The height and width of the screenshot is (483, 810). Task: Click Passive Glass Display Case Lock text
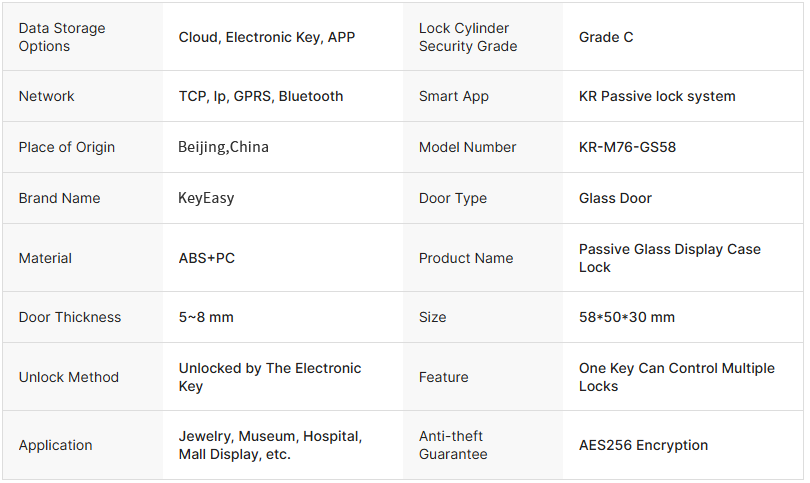(x=669, y=258)
